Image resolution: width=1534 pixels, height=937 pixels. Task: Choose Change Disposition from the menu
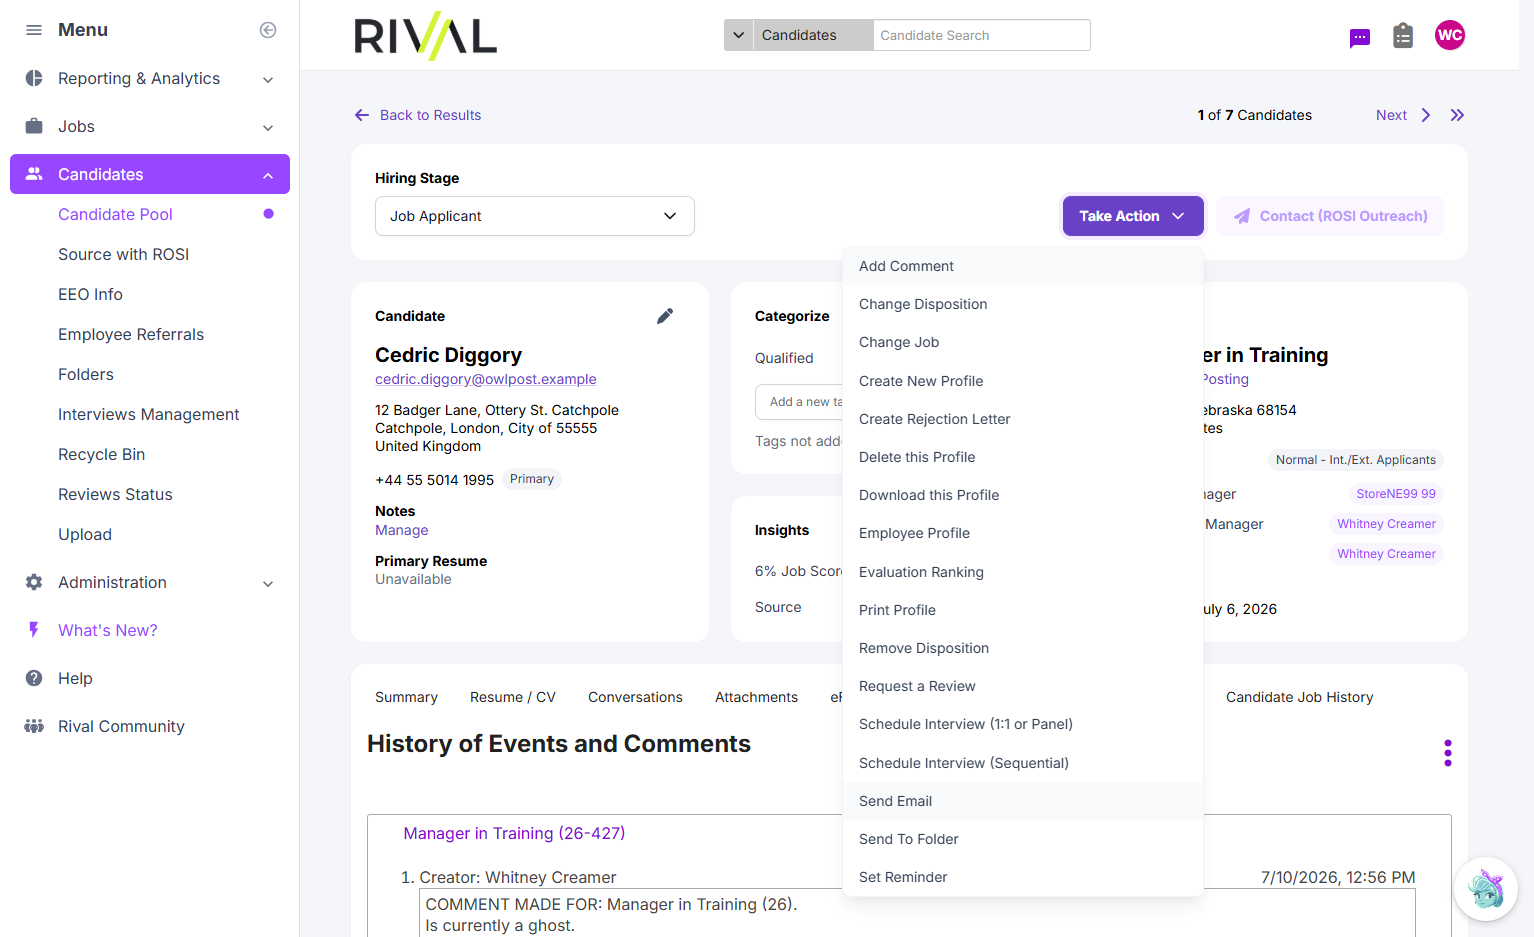1023,304
